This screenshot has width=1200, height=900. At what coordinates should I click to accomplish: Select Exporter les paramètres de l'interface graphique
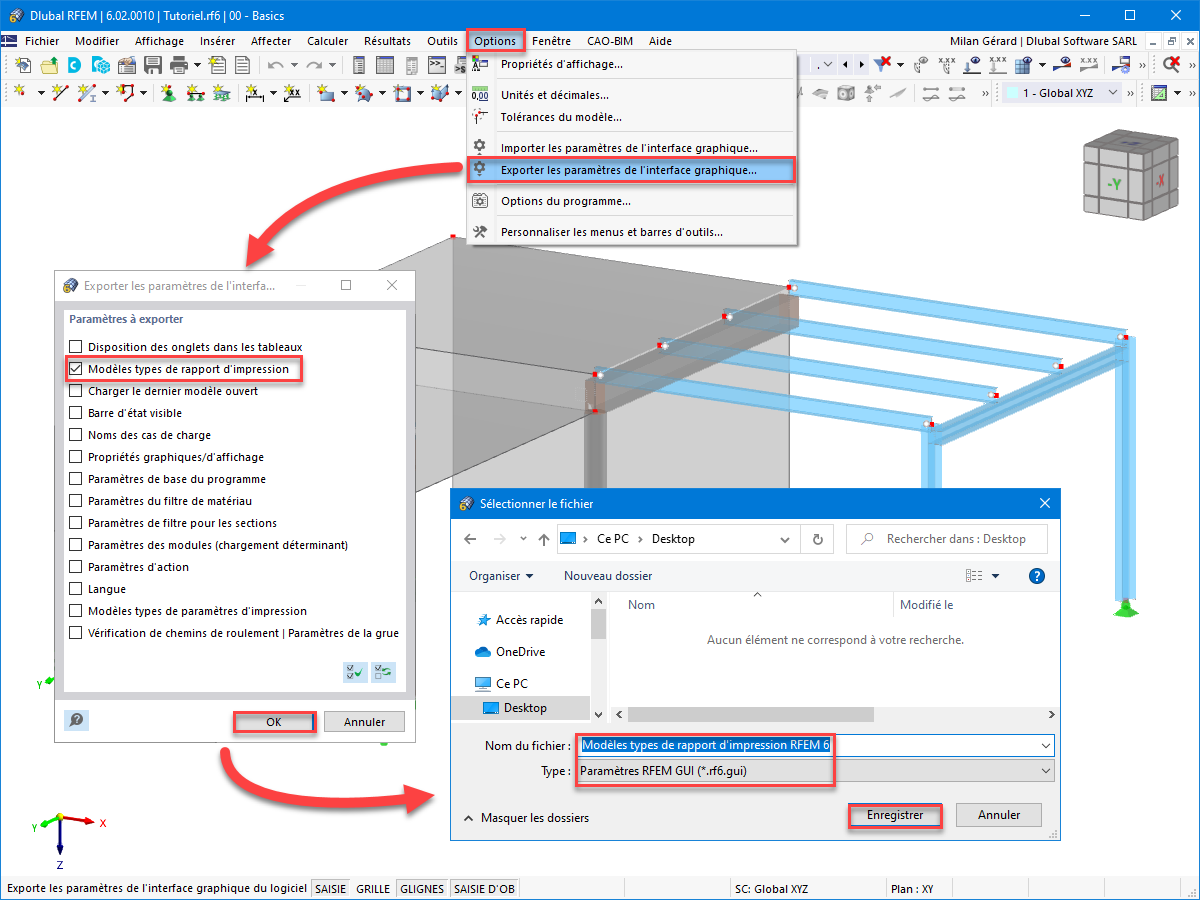631,170
